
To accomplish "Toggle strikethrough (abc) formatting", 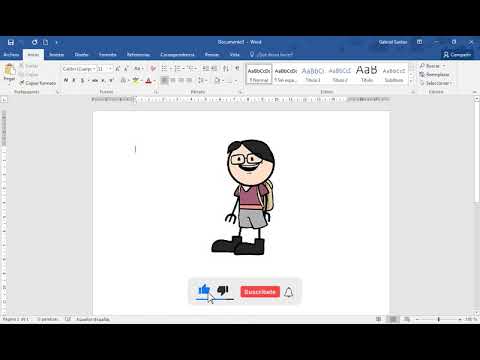I will click(x=95, y=80).
